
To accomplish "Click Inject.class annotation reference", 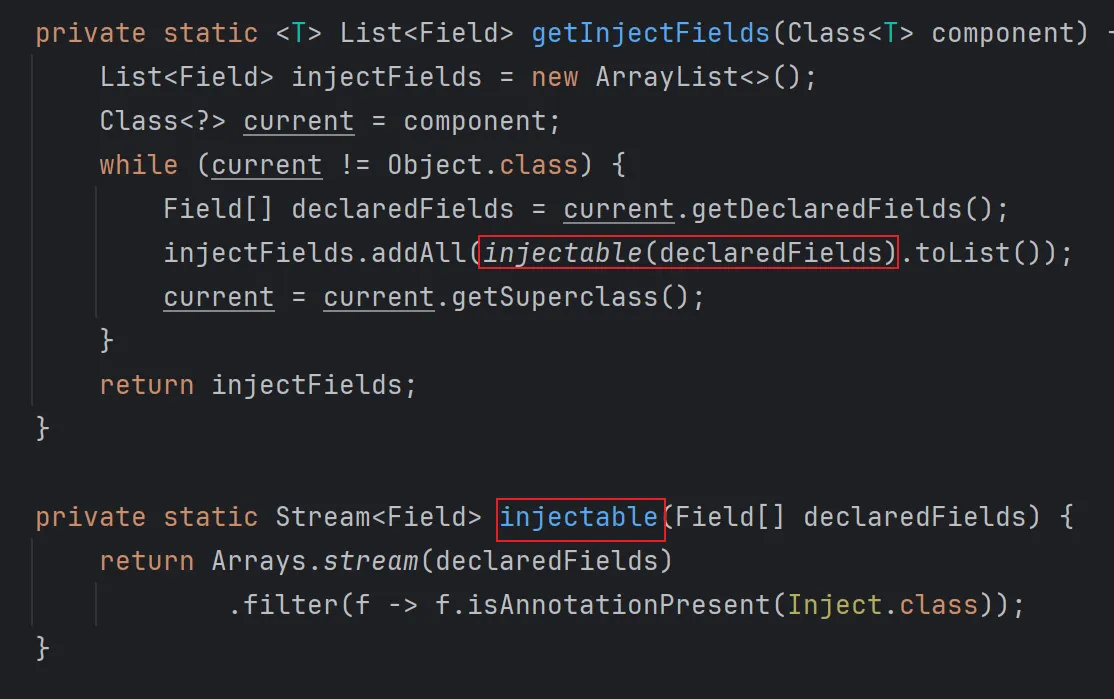I will click(x=882, y=605).
